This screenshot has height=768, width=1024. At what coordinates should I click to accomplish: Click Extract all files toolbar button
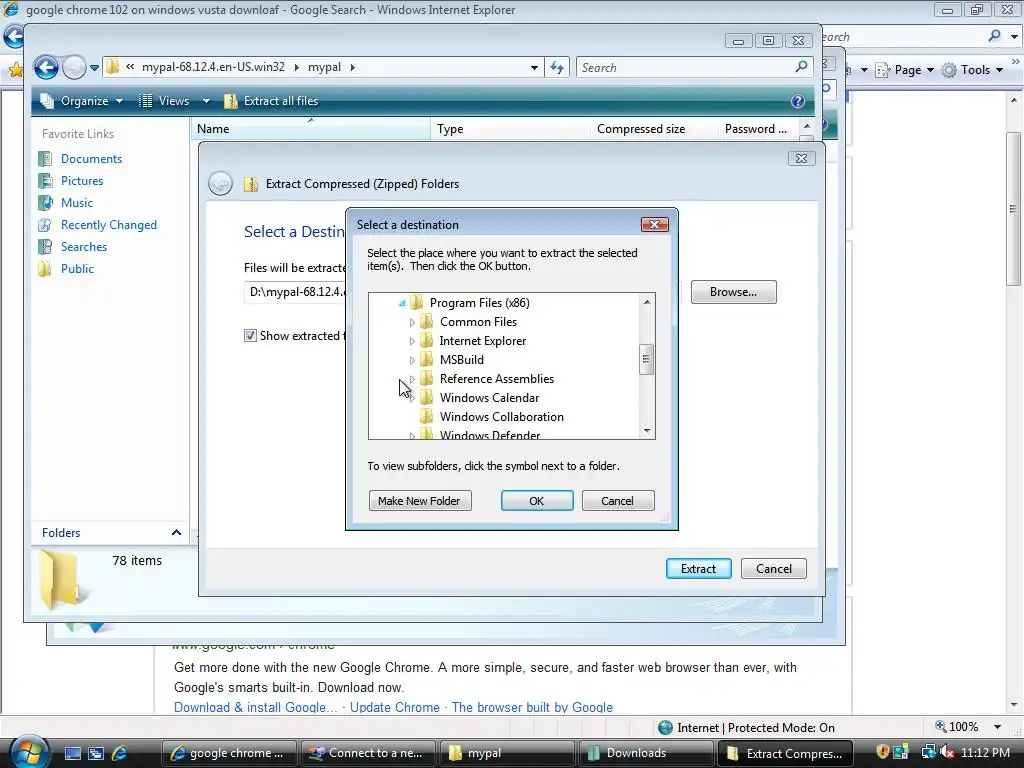pos(272,101)
